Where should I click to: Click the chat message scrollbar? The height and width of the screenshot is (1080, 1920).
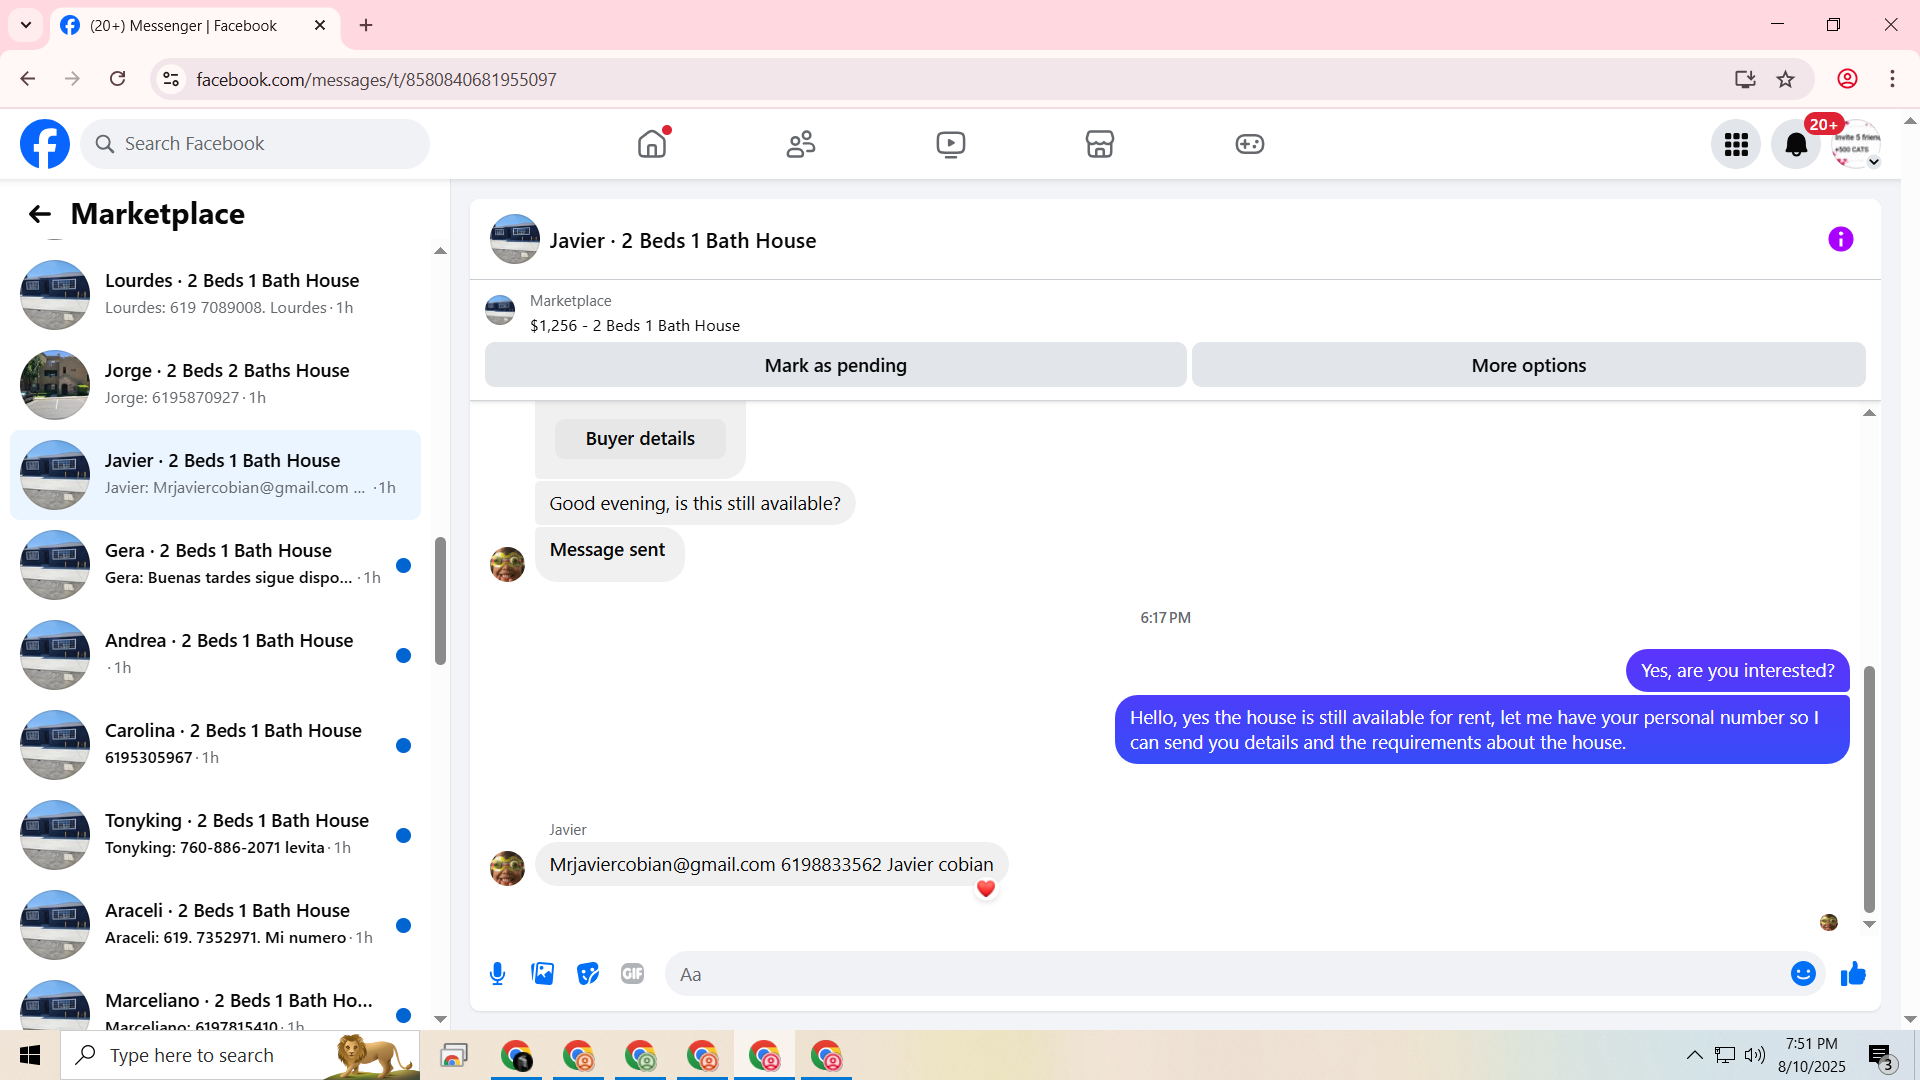point(1868,788)
